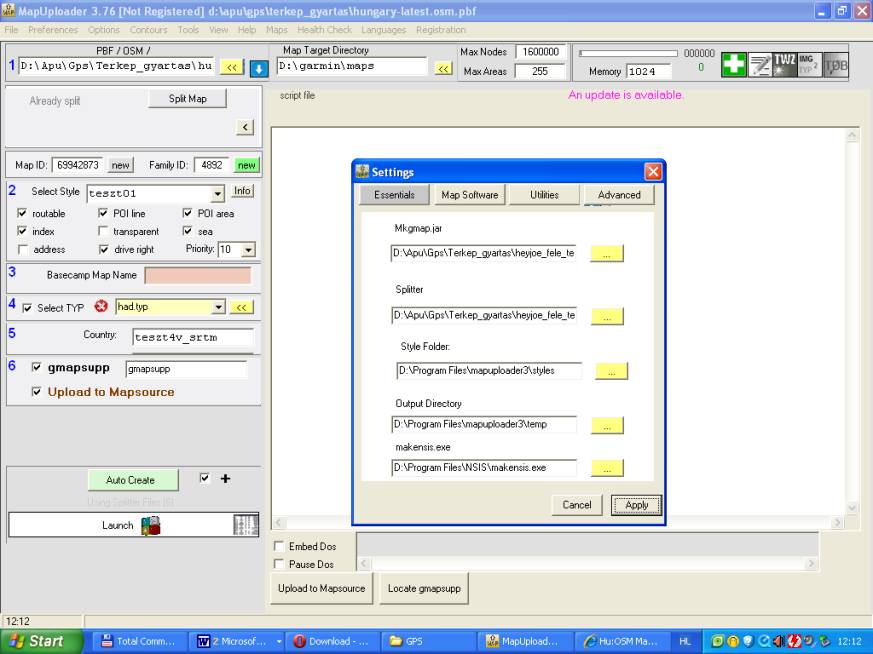Uncheck the routable checkbox
The width and height of the screenshot is (873, 654).
coord(23,214)
